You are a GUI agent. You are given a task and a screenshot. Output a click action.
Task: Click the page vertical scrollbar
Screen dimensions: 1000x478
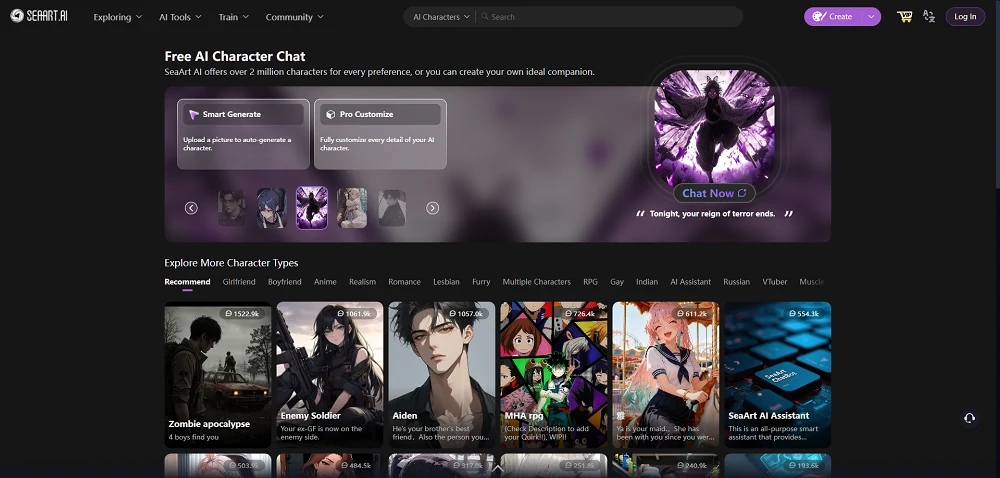pos(997,239)
